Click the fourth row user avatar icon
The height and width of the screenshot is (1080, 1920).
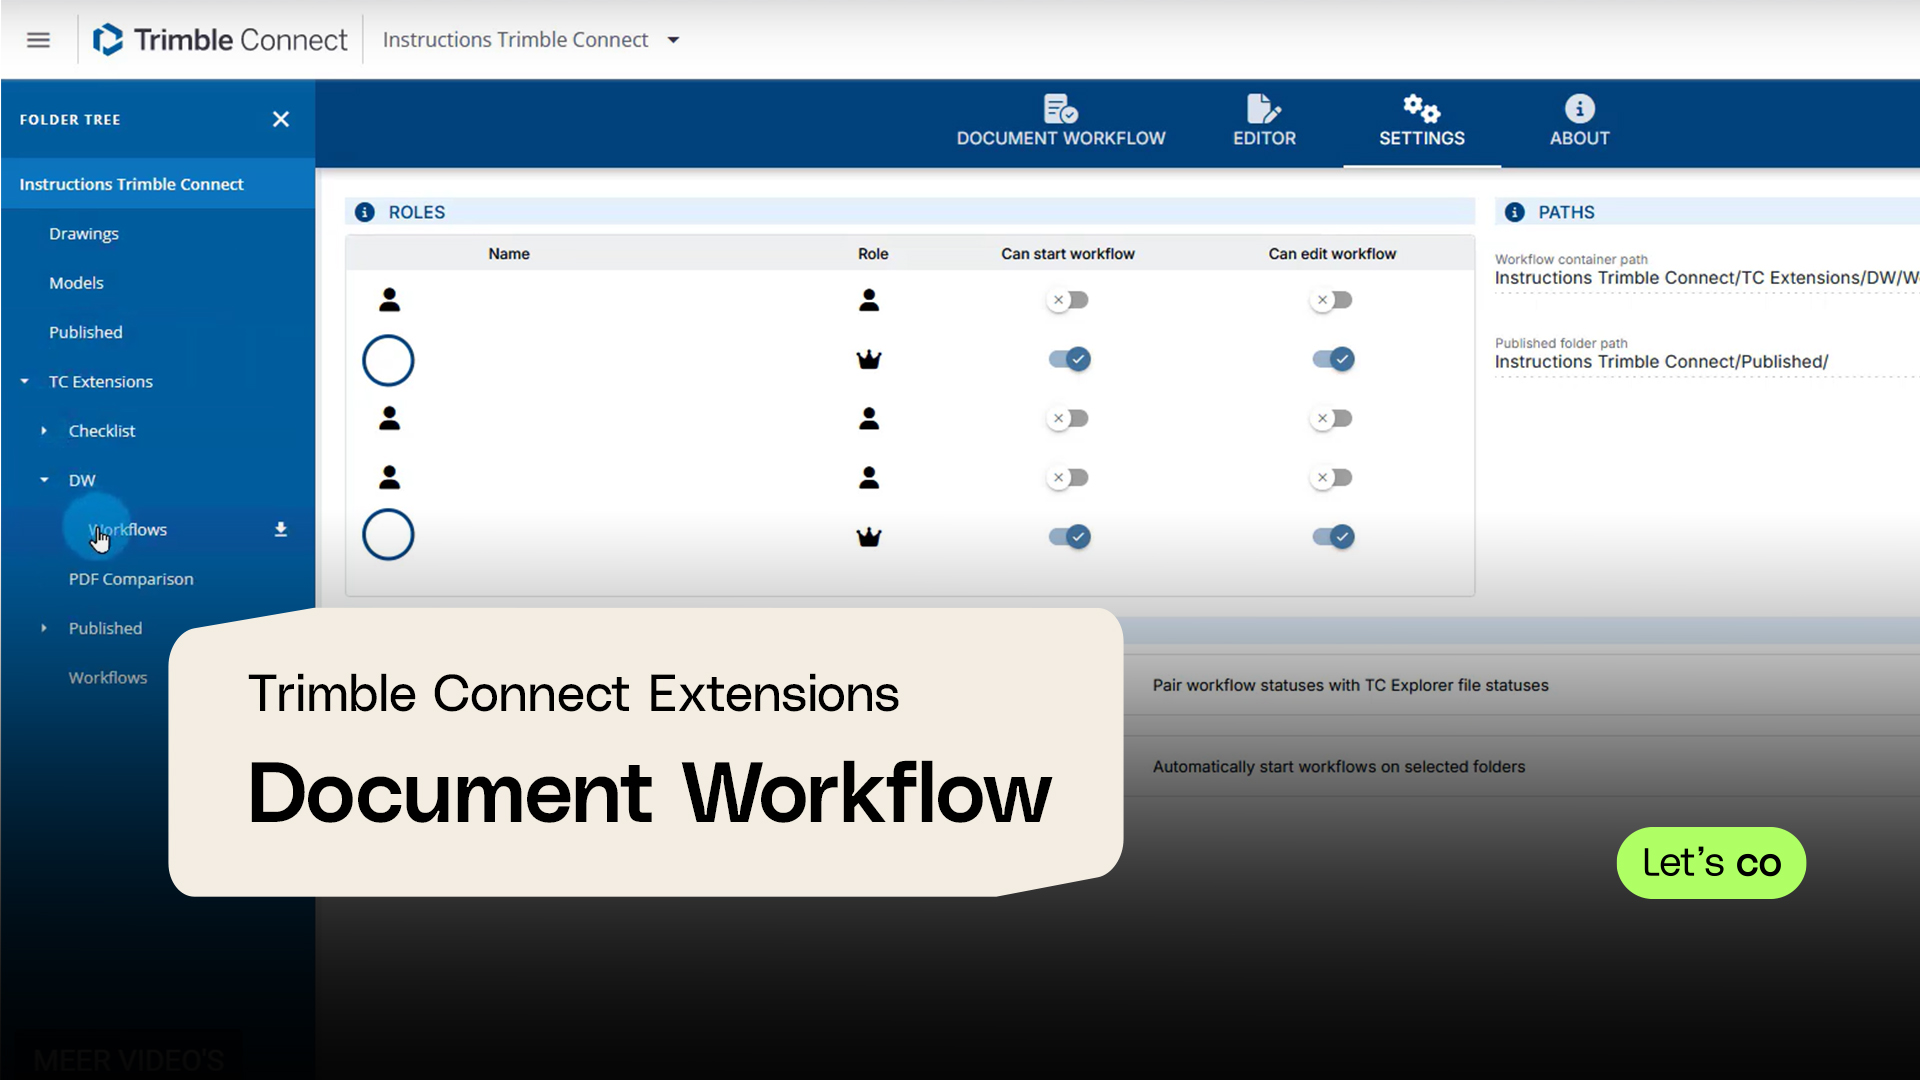coord(390,477)
